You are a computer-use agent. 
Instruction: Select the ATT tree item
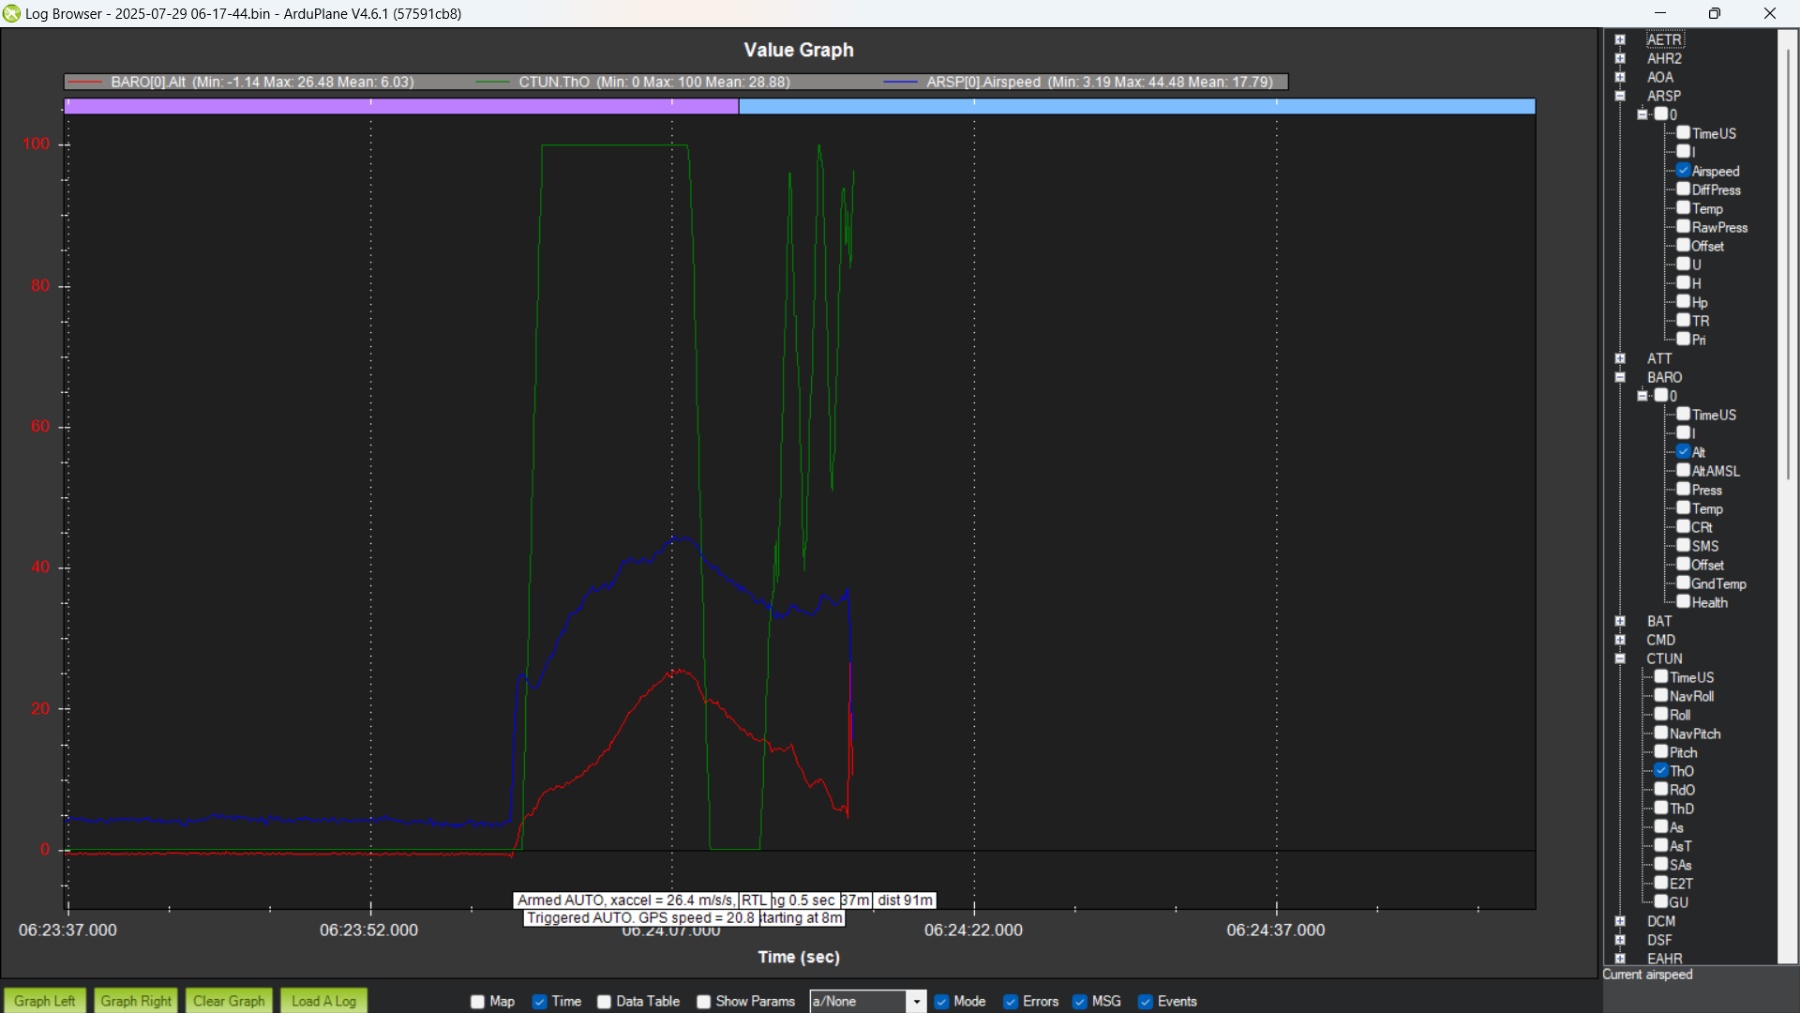click(x=1659, y=358)
